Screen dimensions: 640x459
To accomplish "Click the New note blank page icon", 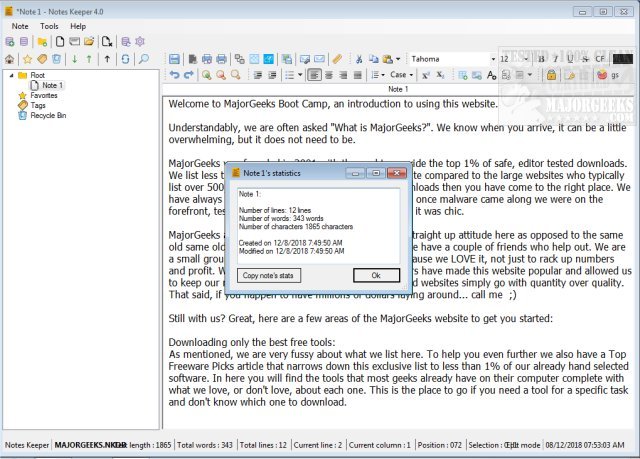I will click(x=60, y=42).
